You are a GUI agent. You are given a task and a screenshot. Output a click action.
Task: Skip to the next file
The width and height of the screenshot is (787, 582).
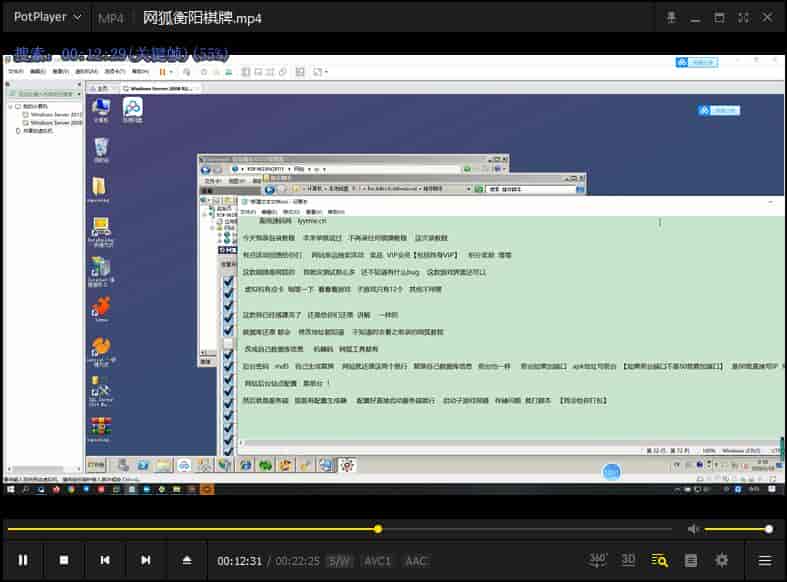146,560
